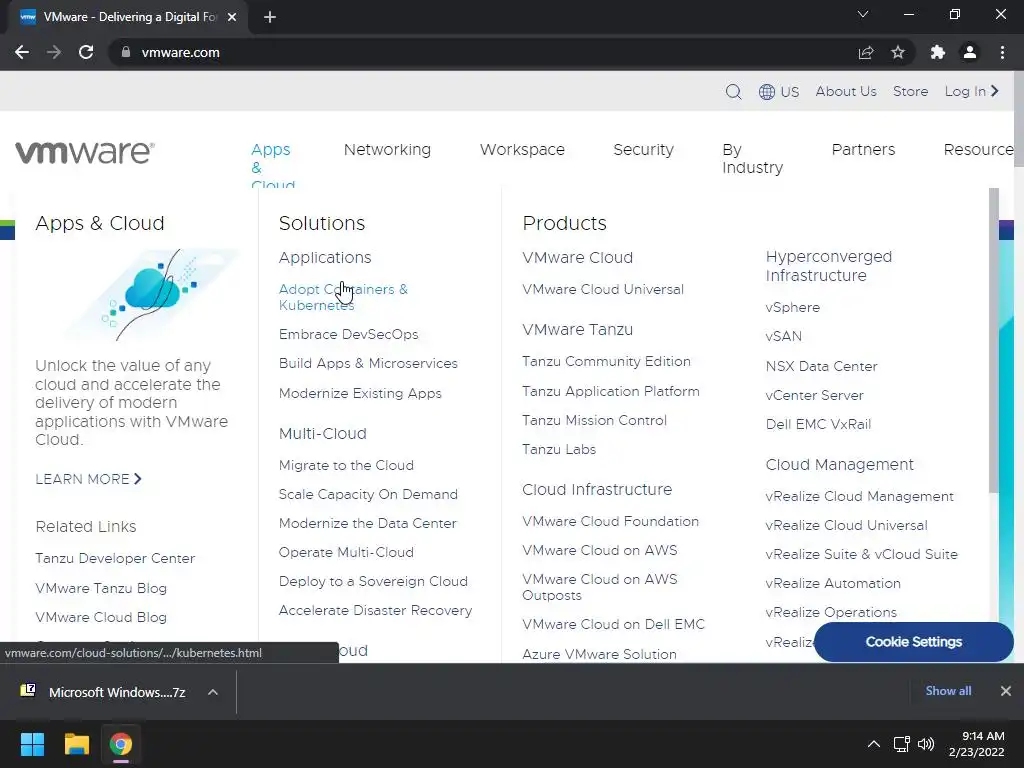Close the VMware tab
The width and height of the screenshot is (1024, 768).
[x=232, y=17]
